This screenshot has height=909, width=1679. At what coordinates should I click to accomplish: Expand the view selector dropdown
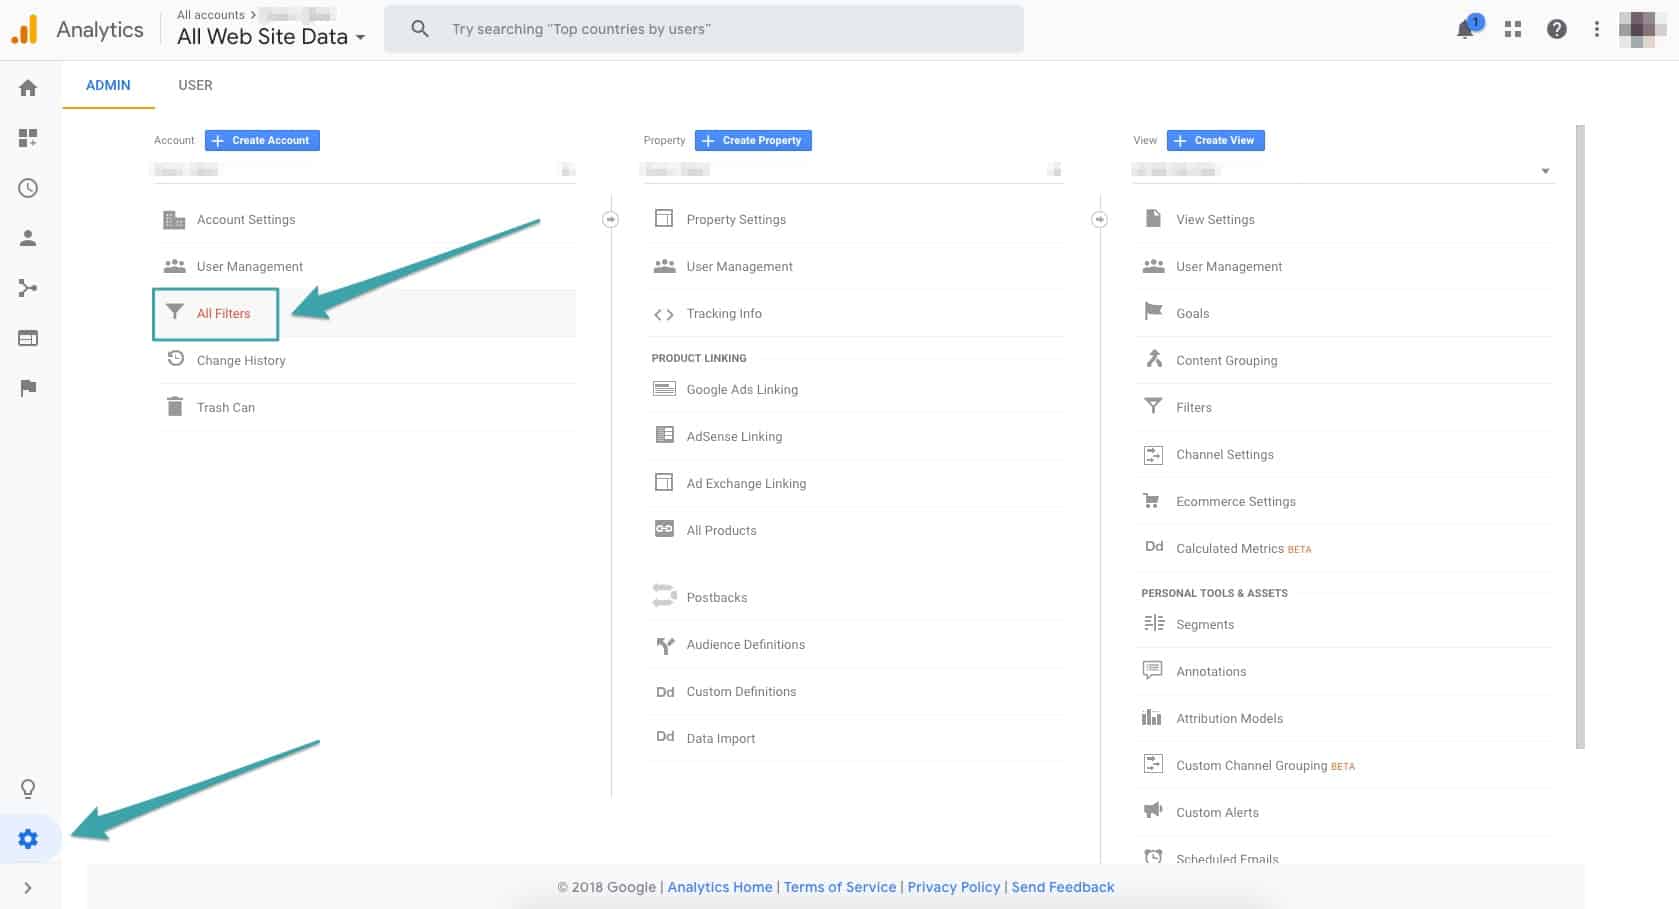pos(1545,170)
